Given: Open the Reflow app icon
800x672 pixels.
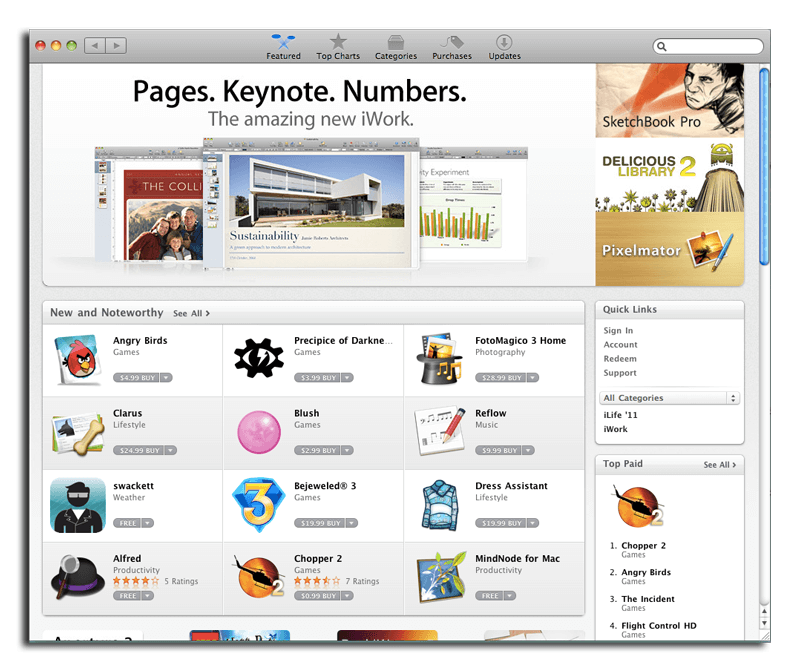Looking at the screenshot, I should tap(441, 431).
